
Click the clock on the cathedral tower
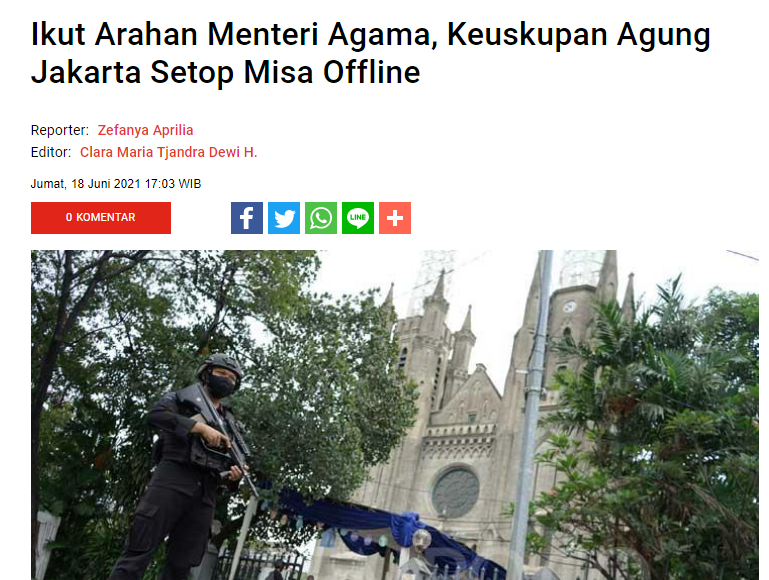(x=569, y=306)
